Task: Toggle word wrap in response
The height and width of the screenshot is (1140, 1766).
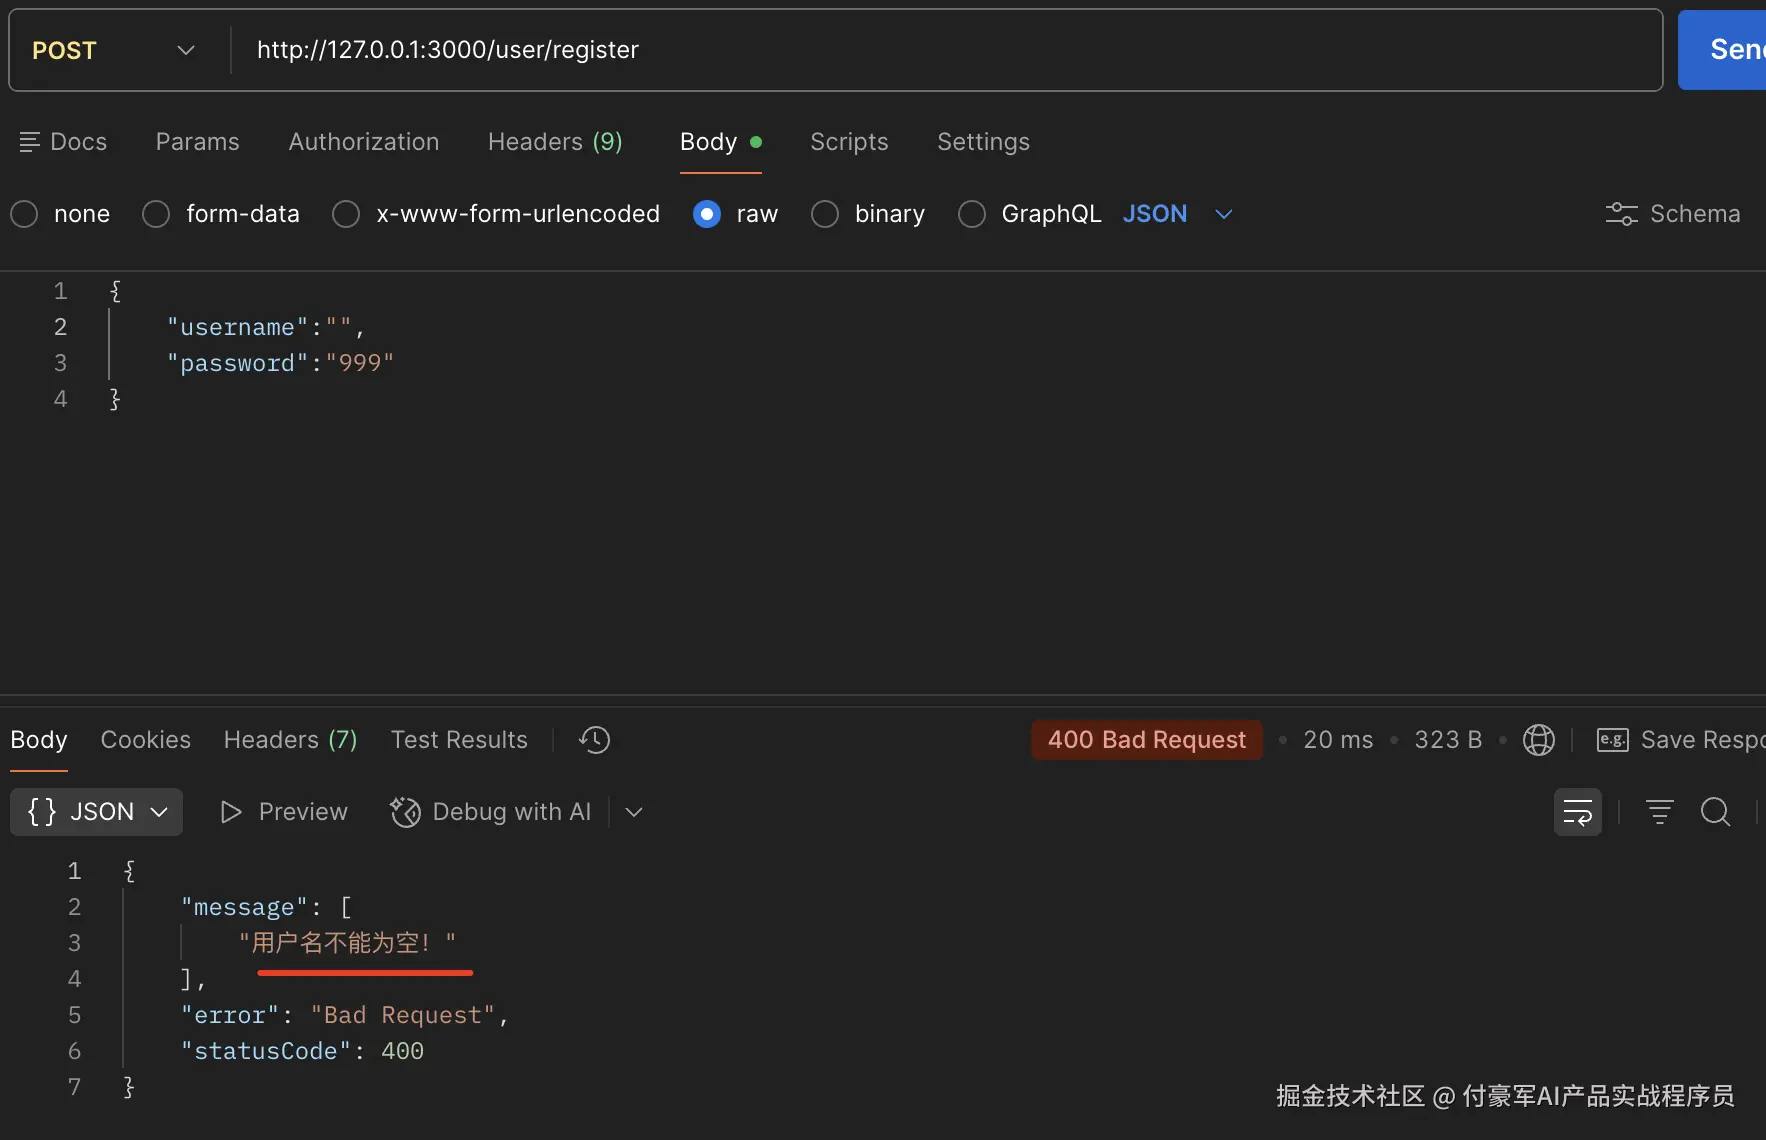Action: tap(1577, 812)
